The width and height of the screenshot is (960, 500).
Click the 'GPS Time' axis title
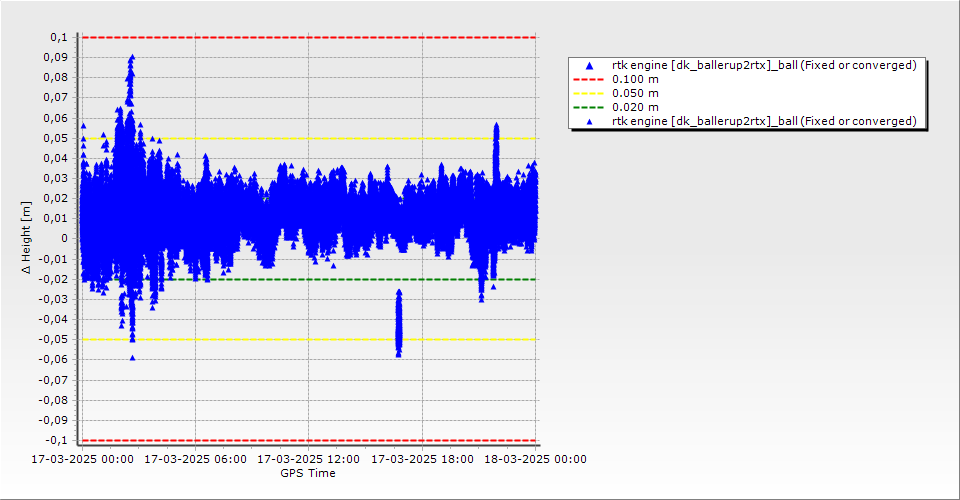click(308, 473)
